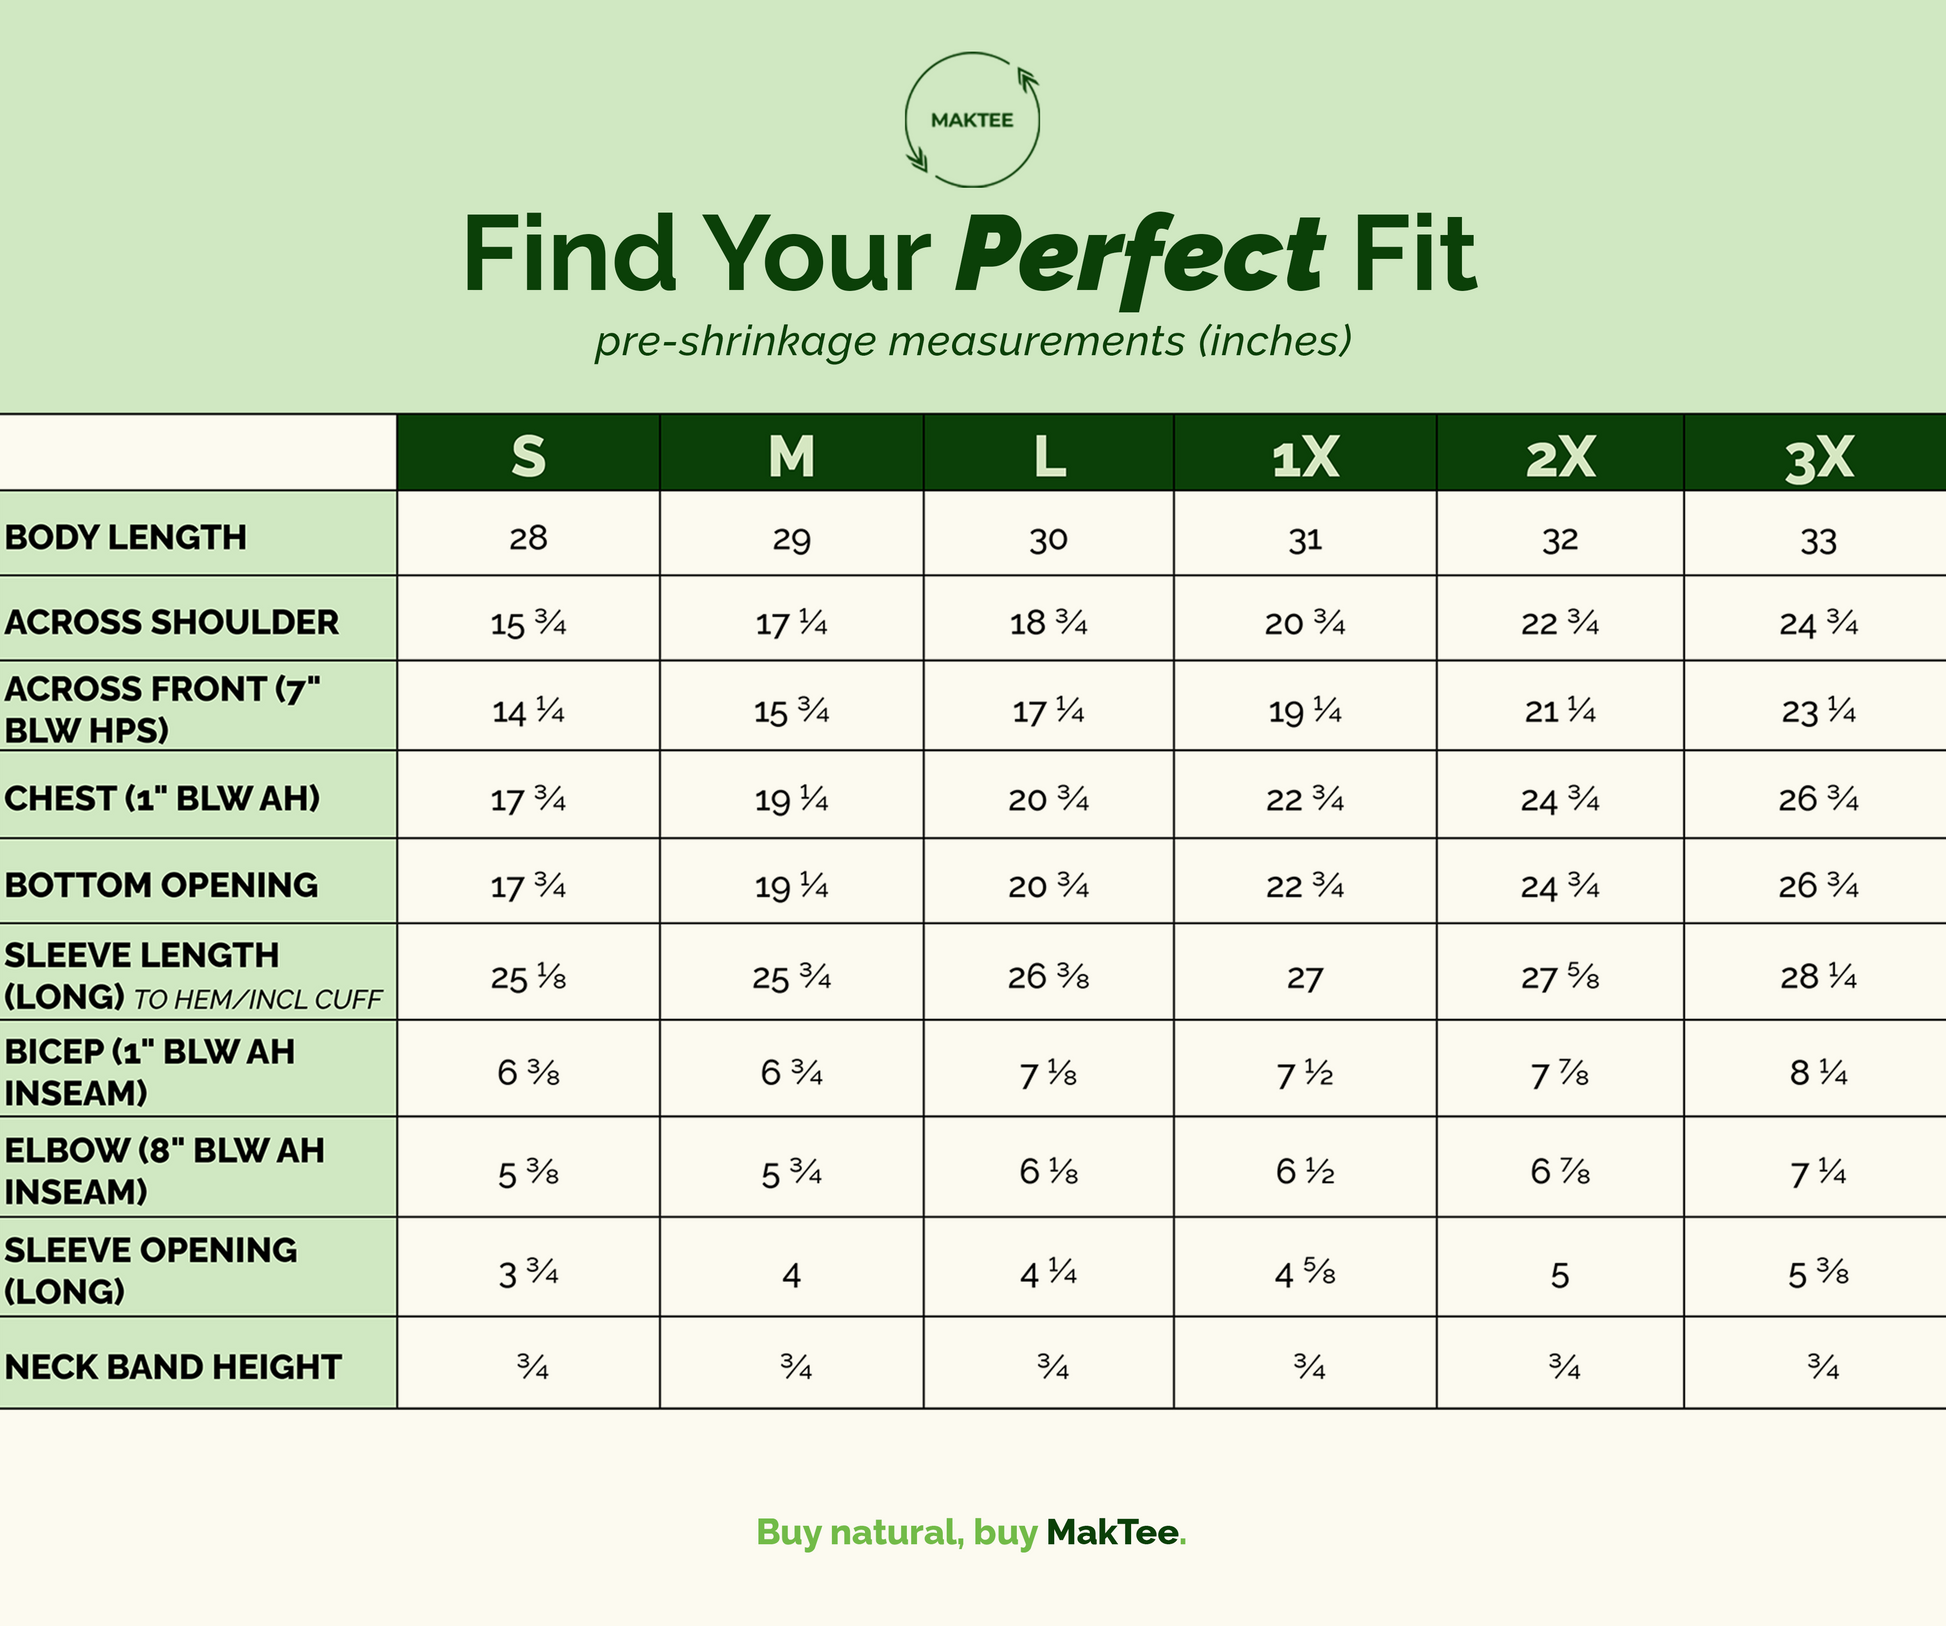Click the BOTTOM OPENING row label

pos(161,885)
